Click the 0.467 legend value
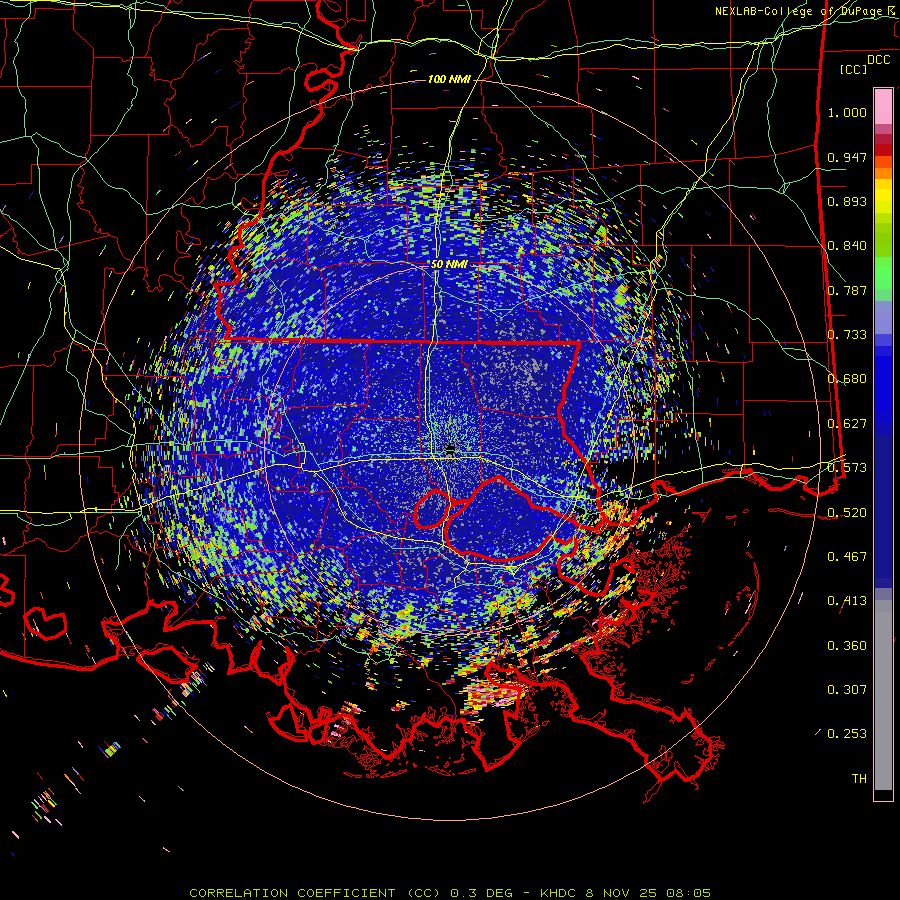Viewport: 900px width, 900px height. (847, 557)
